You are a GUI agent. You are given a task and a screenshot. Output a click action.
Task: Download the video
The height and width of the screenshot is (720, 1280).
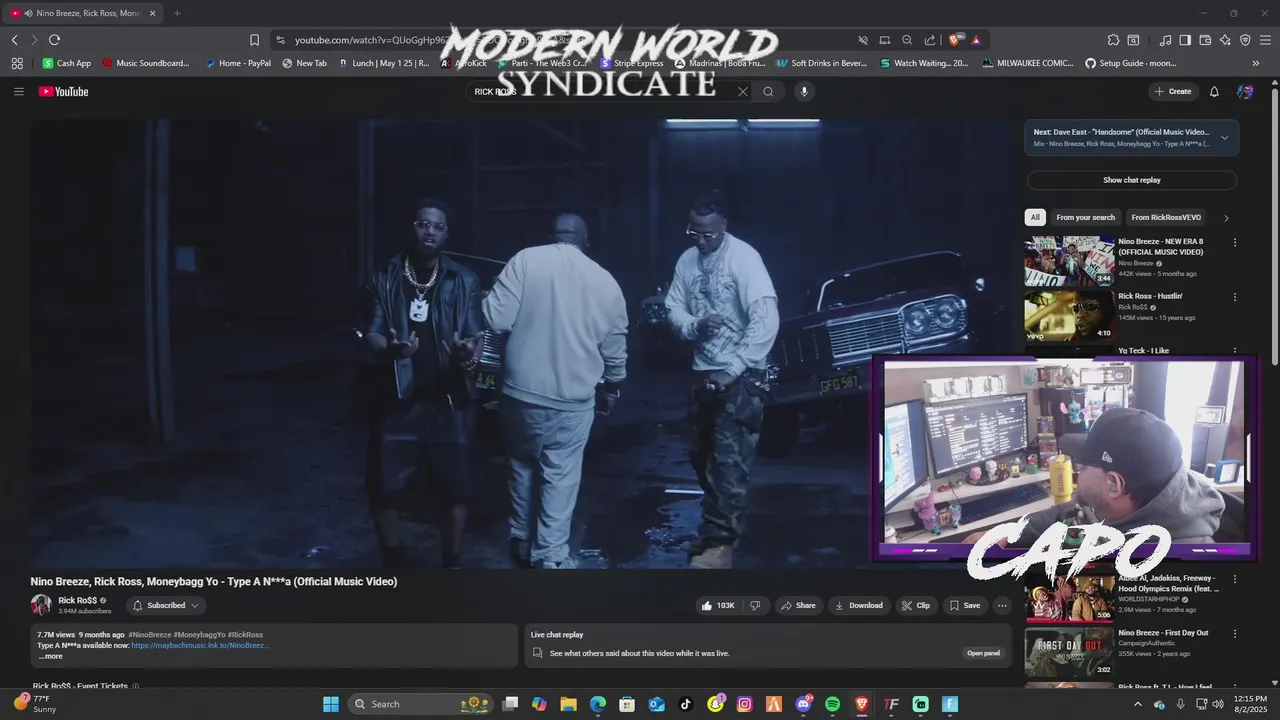pos(859,605)
